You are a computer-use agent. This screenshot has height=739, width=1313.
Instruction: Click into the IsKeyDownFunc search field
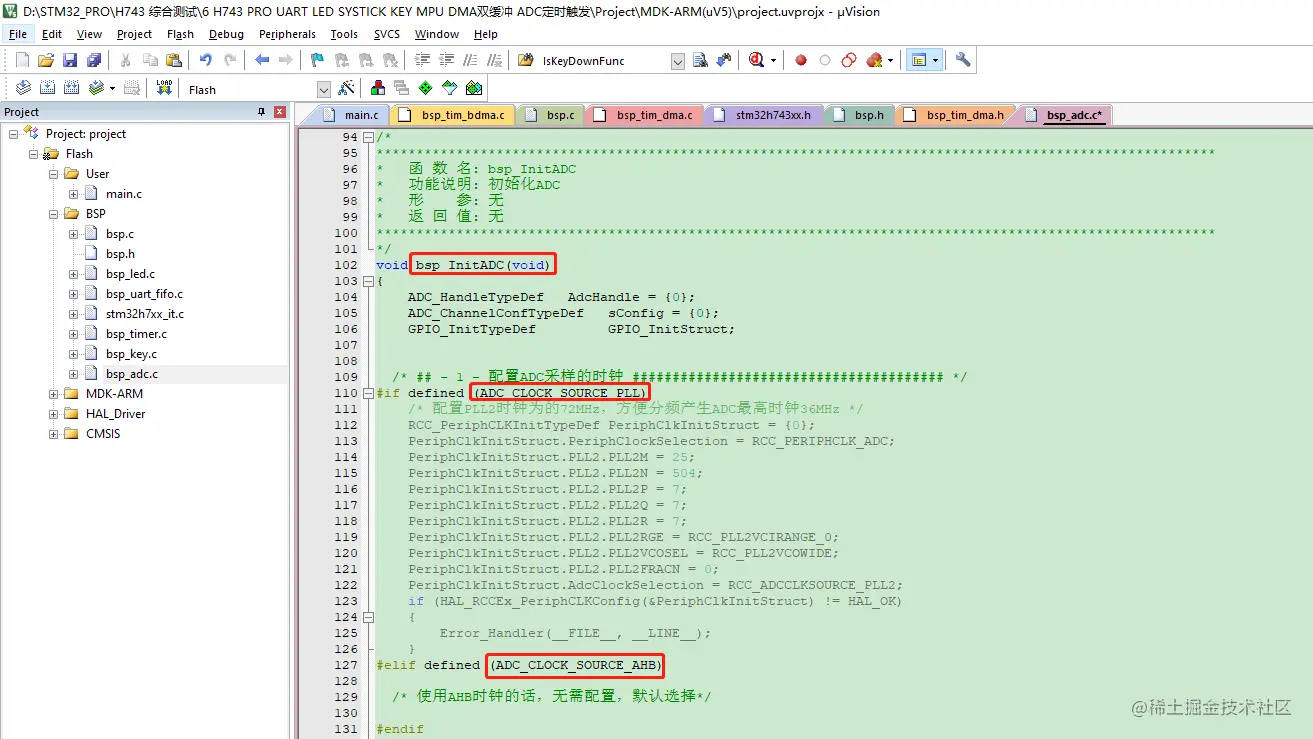click(604, 62)
